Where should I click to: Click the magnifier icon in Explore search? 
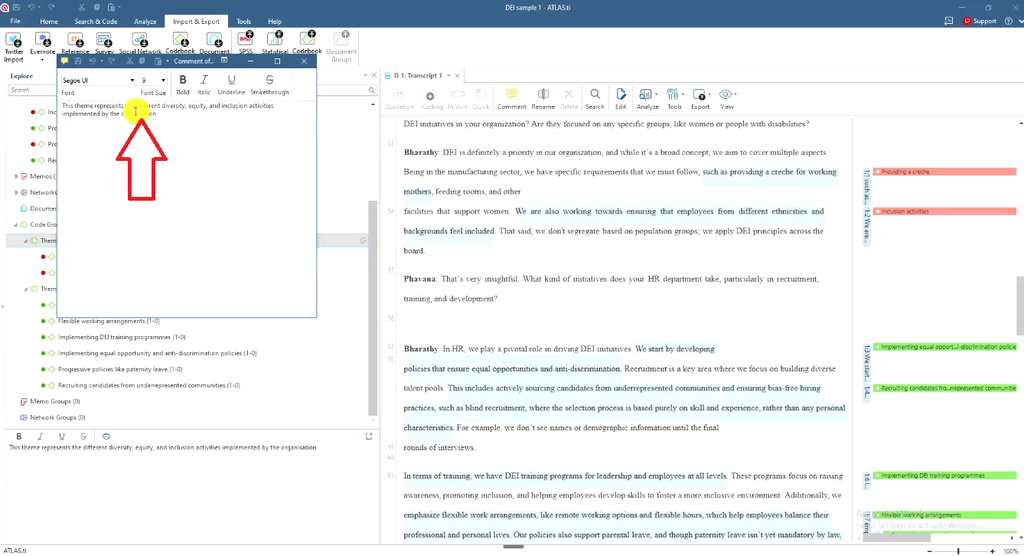pos(372,90)
